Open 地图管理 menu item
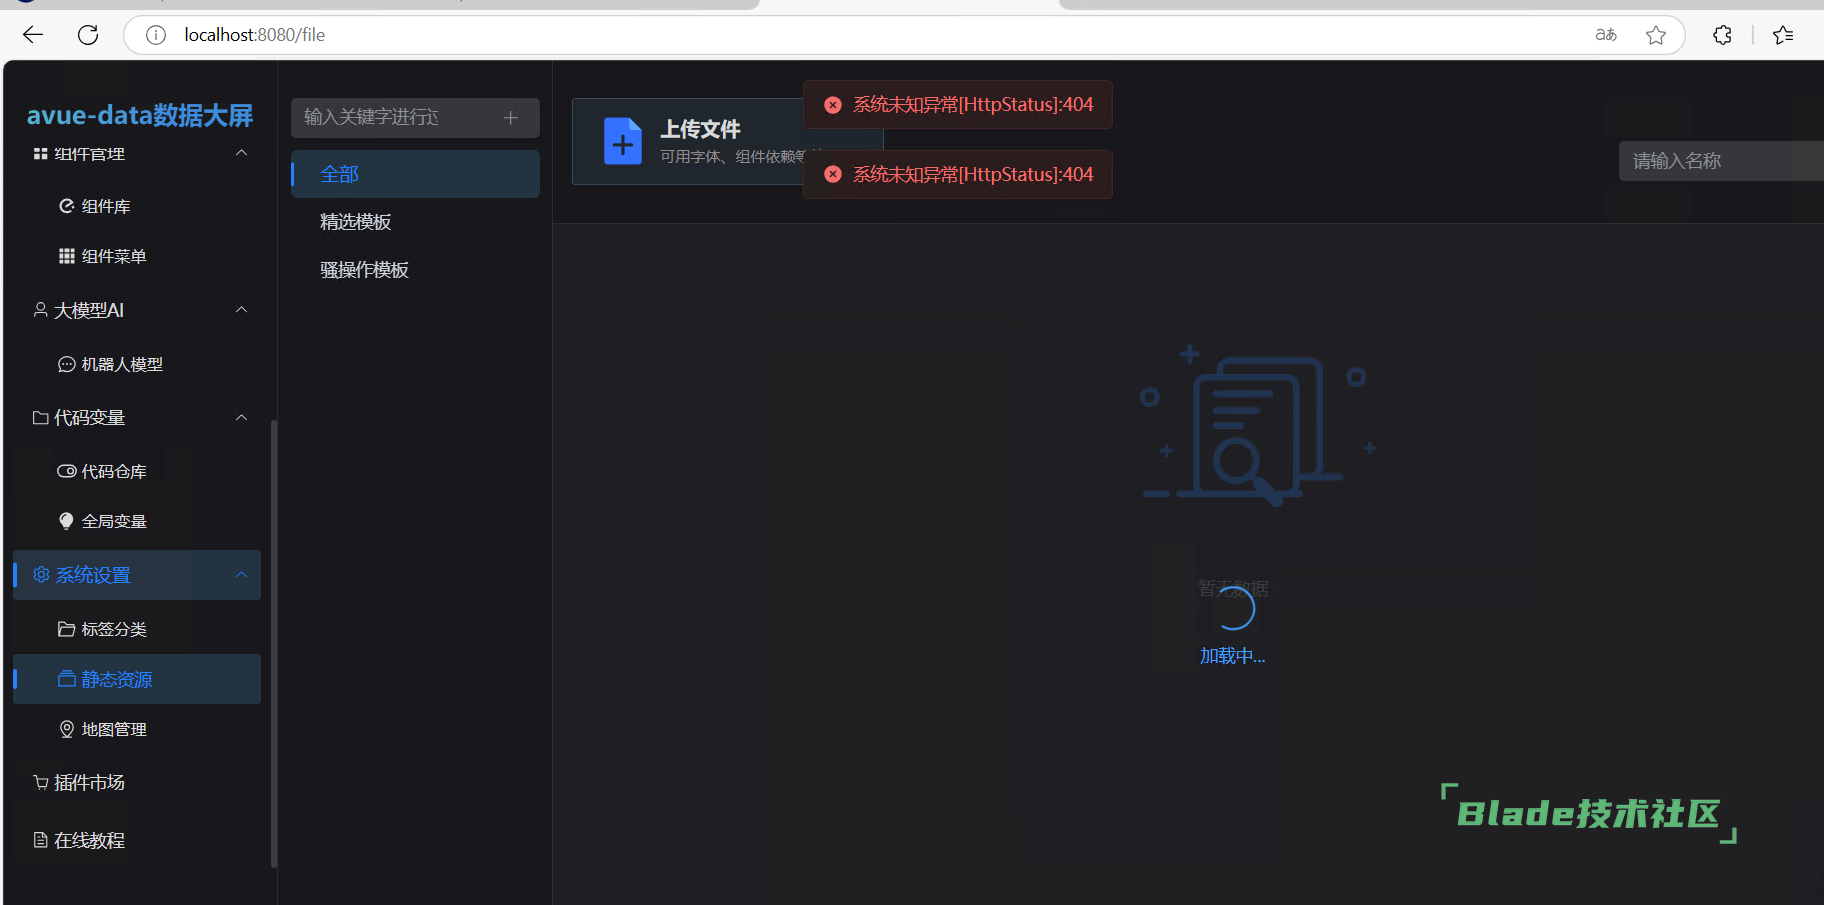The width and height of the screenshot is (1824, 905). click(137, 729)
